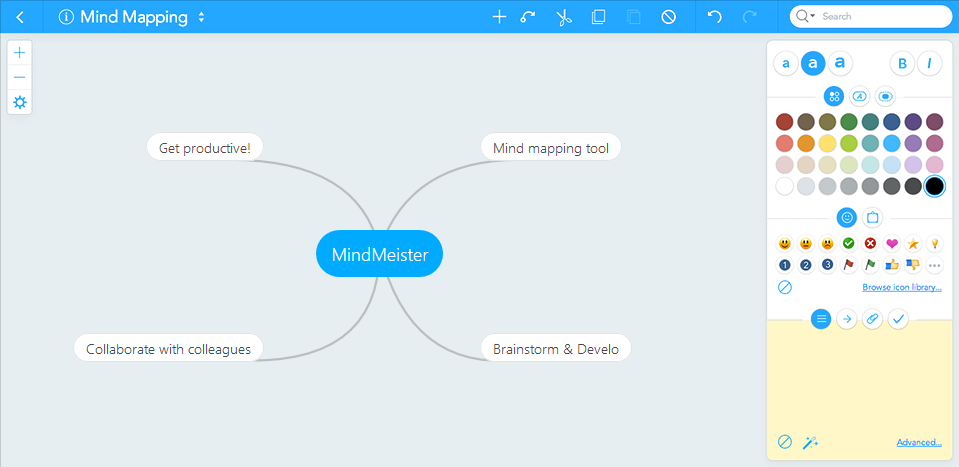Screen dimensions: 959x467
Task: Select the medium font size
Action: click(813, 63)
